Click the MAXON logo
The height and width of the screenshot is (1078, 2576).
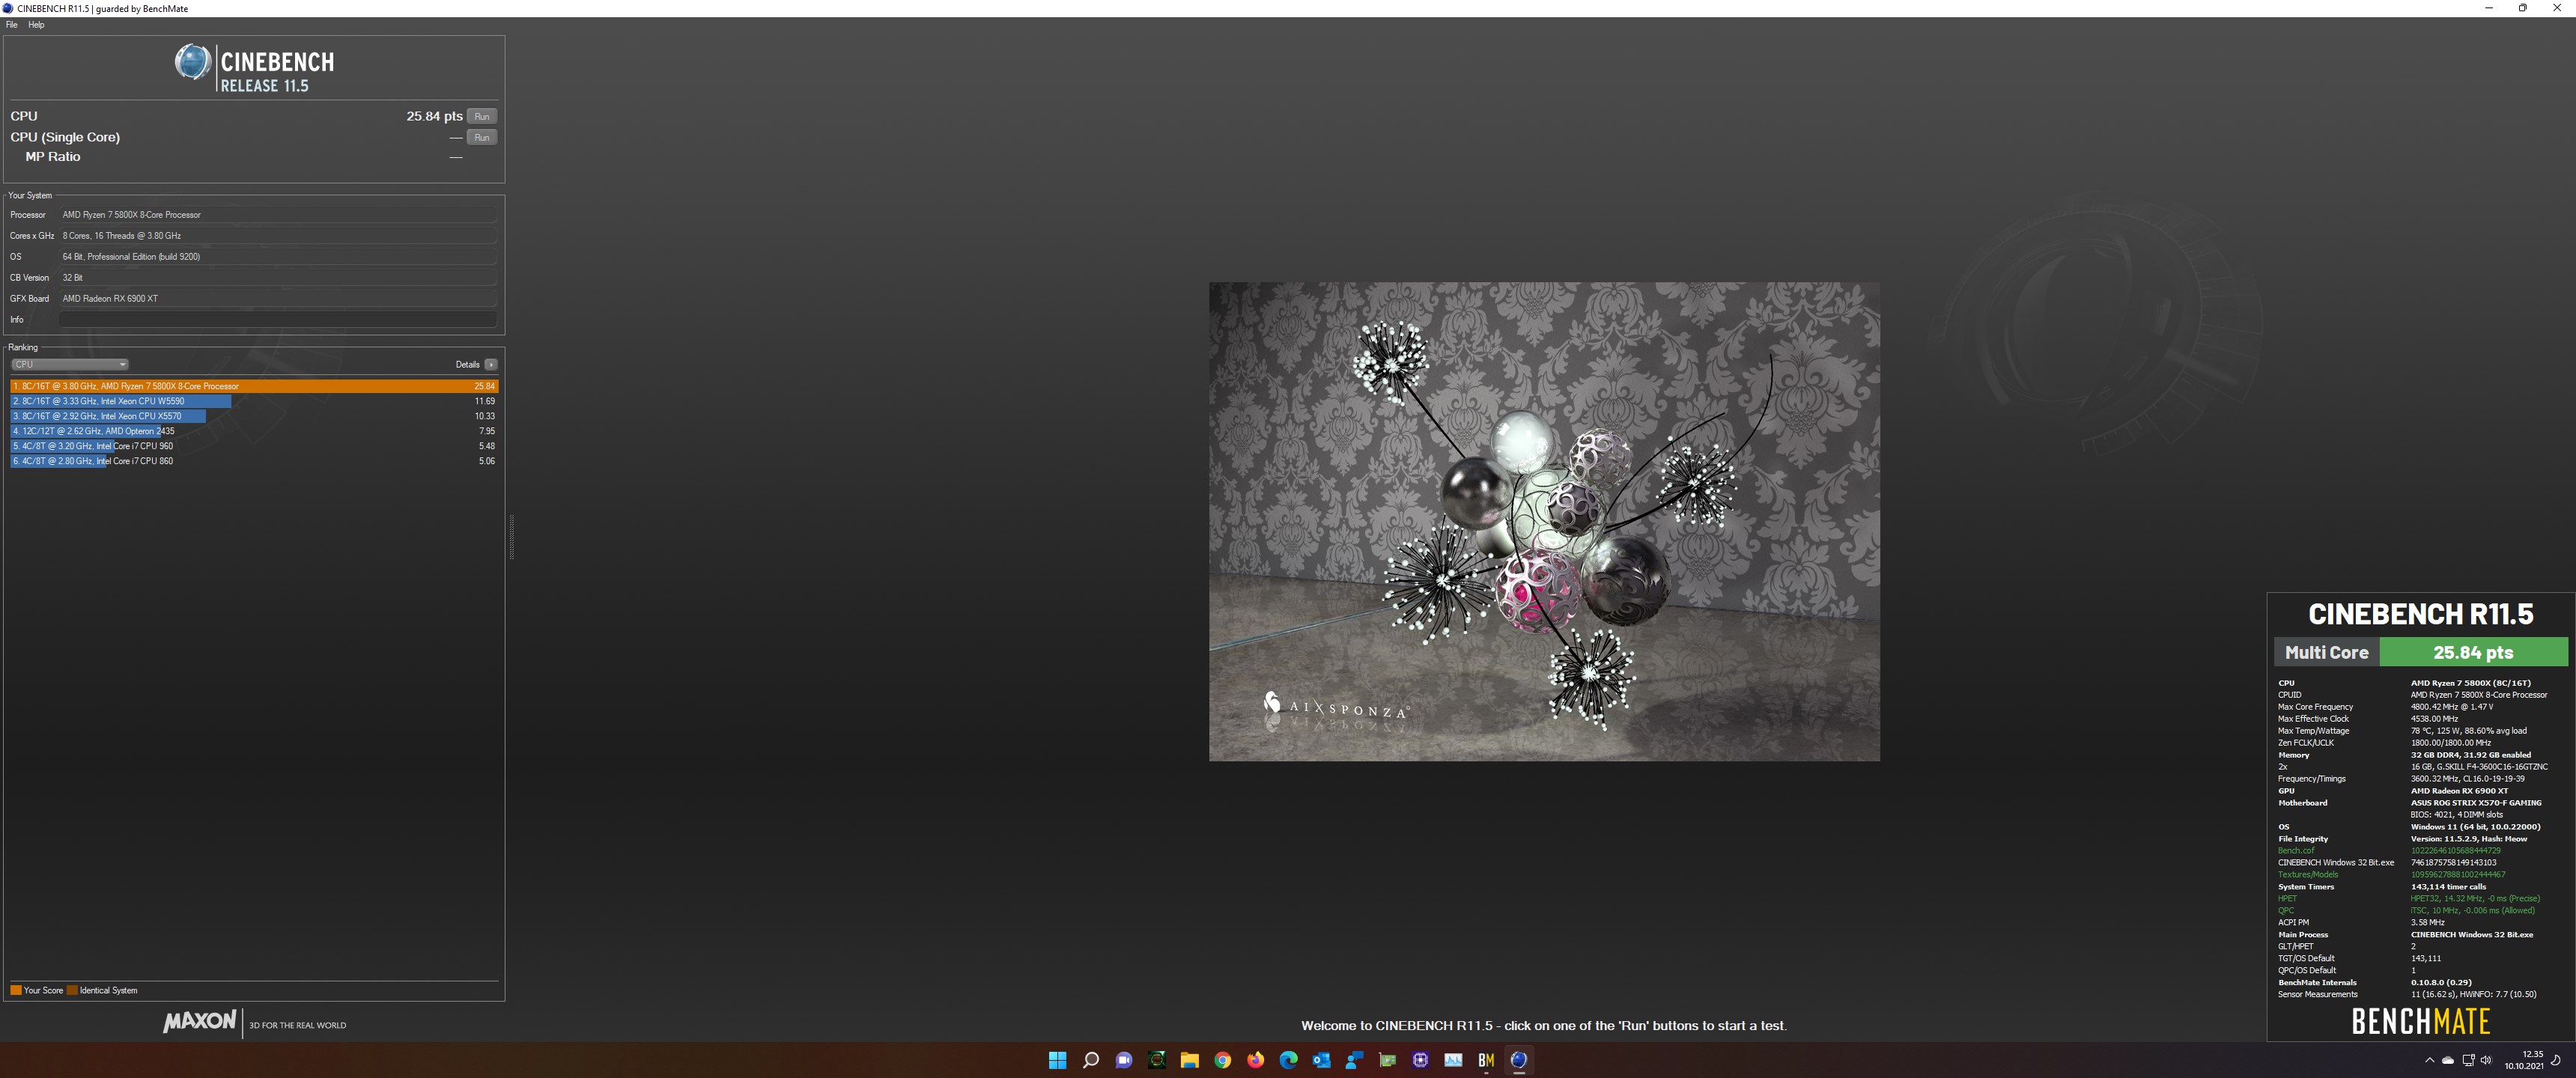200,1021
